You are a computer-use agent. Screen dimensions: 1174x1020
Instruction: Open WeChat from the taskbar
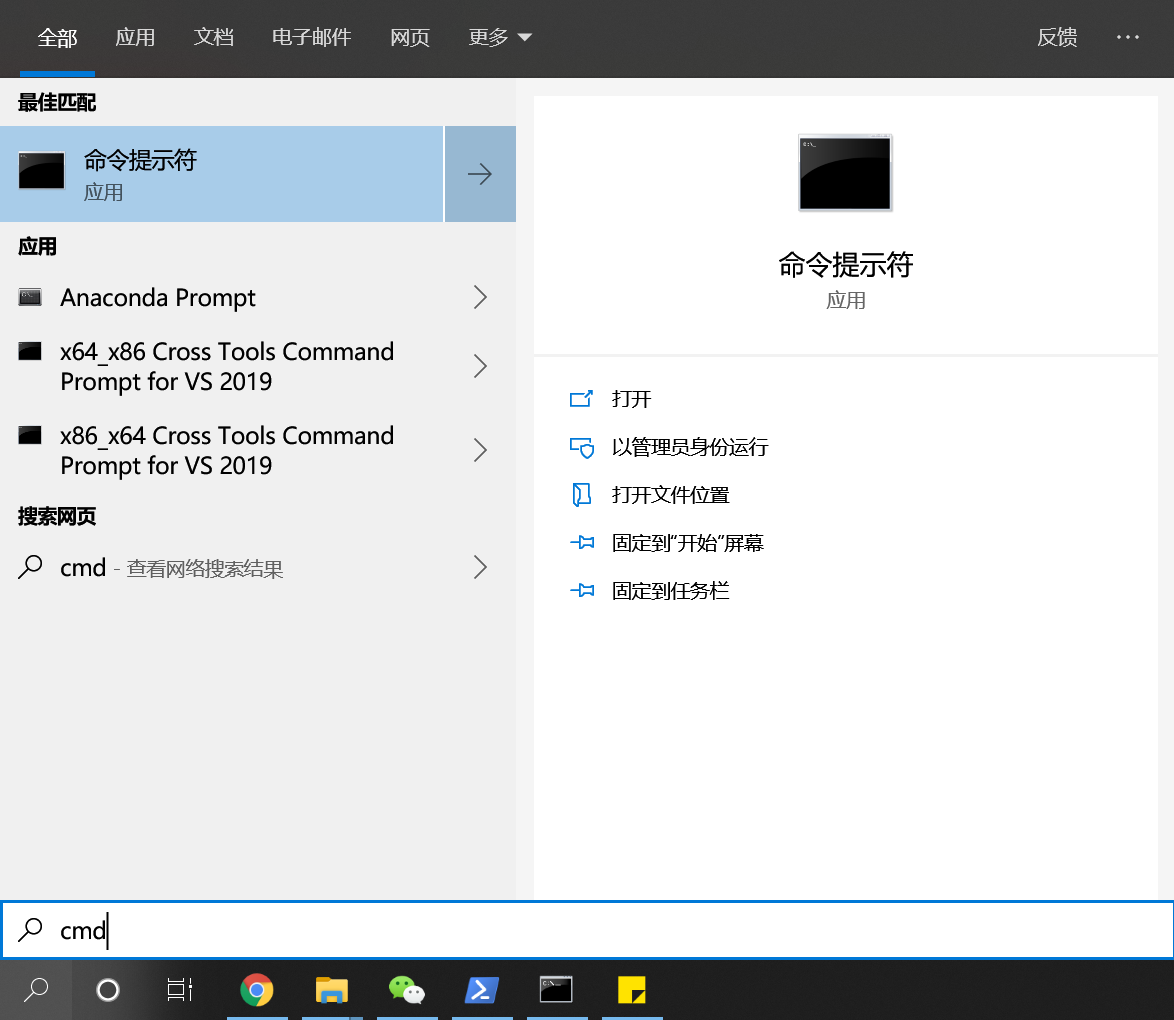[x=407, y=990]
